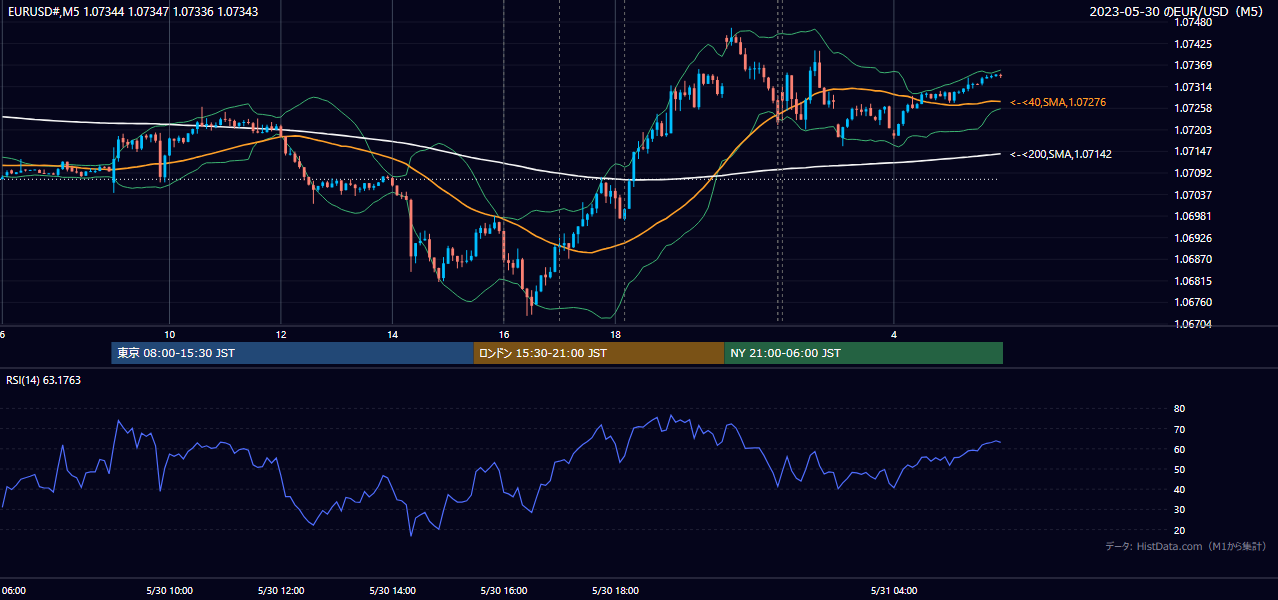Click the 5/30 14:00 bottom time label

point(393,590)
